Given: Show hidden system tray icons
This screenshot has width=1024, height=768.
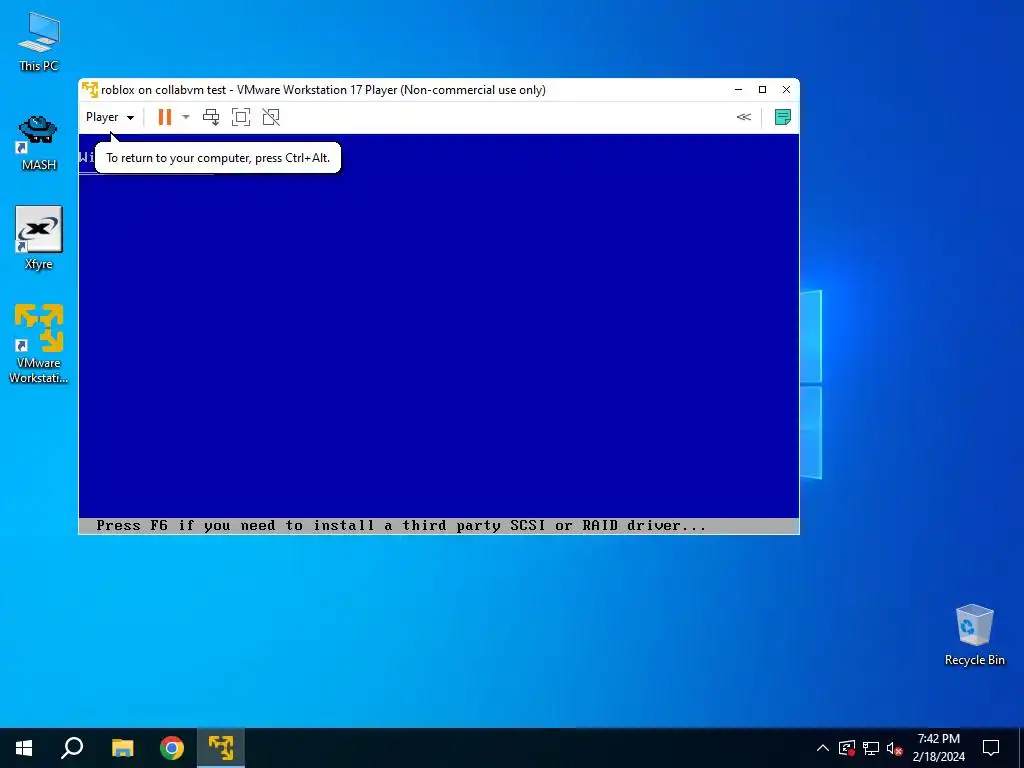Looking at the screenshot, I should pos(823,748).
